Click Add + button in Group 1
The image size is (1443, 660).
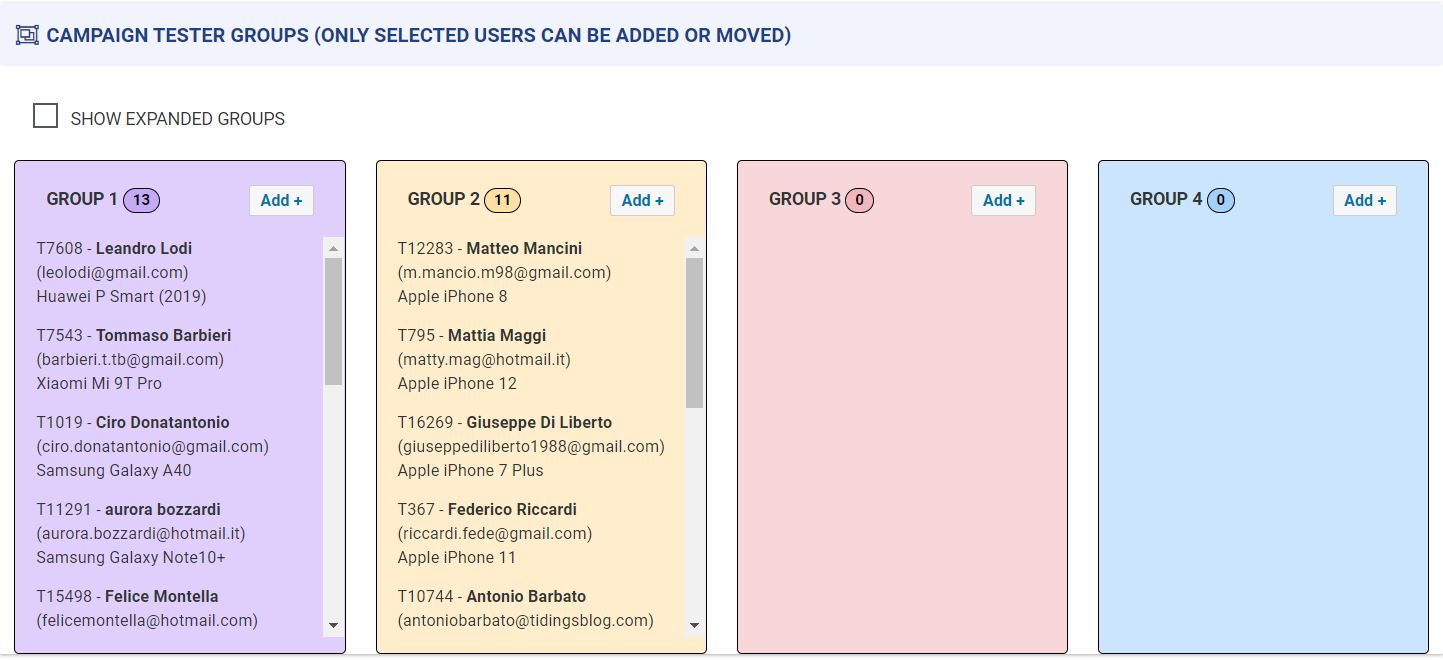pos(281,200)
